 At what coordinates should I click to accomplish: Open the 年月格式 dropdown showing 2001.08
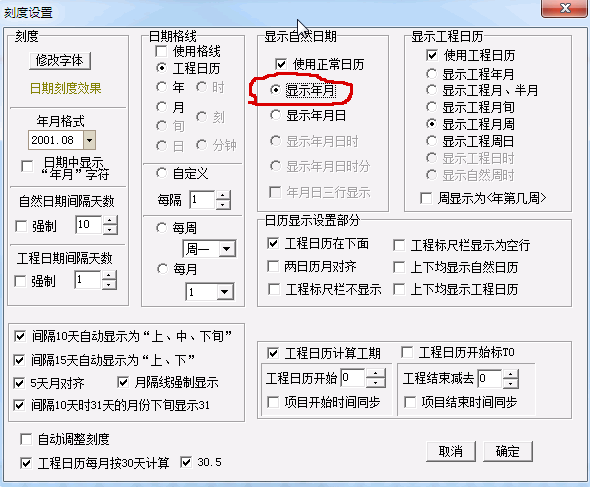click(90, 140)
